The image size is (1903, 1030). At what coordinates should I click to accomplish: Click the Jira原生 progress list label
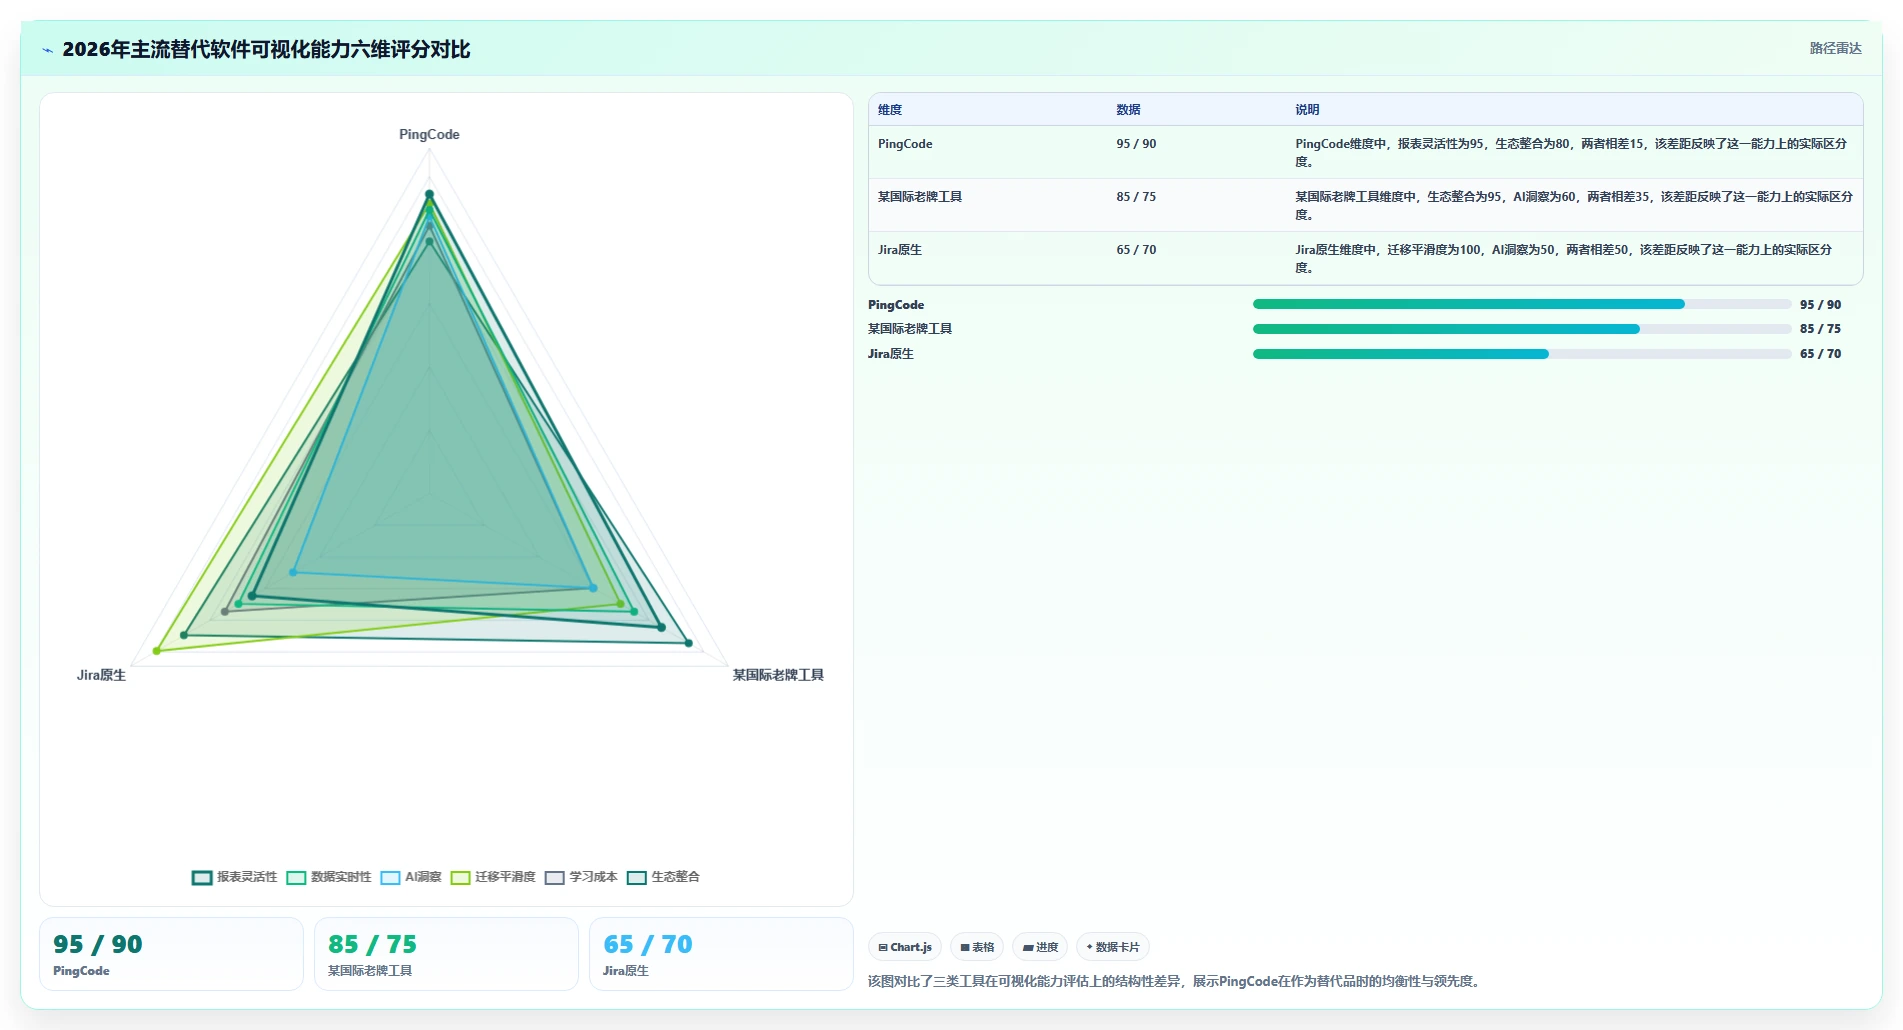(x=891, y=354)
